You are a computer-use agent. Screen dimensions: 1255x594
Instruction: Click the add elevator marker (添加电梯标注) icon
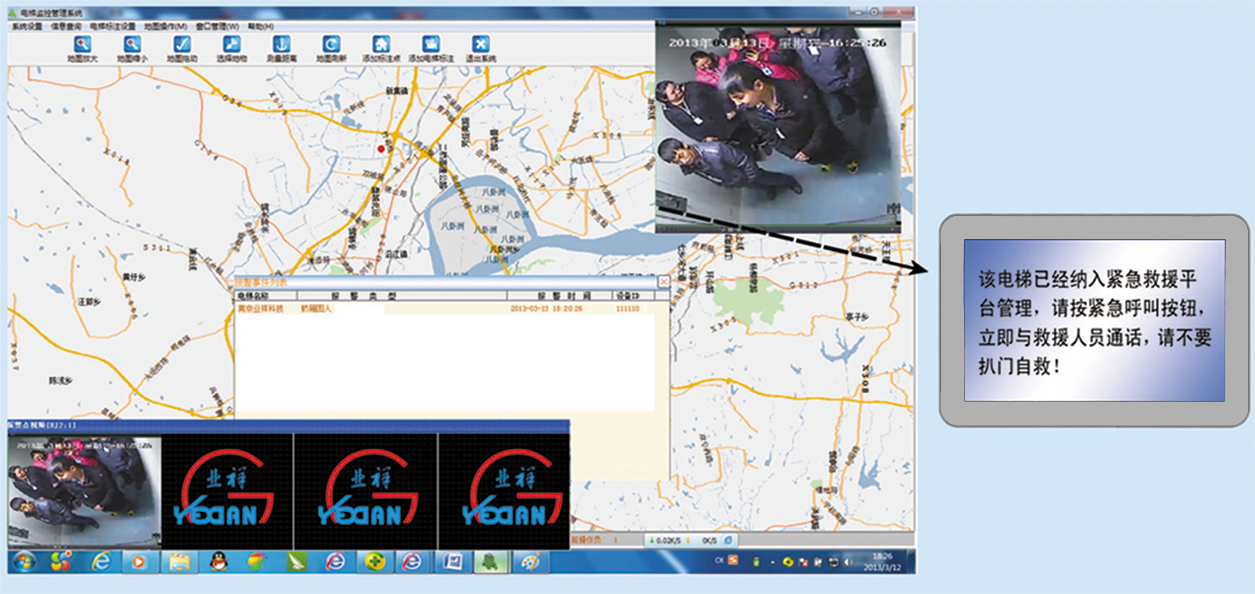click(431, 44)
